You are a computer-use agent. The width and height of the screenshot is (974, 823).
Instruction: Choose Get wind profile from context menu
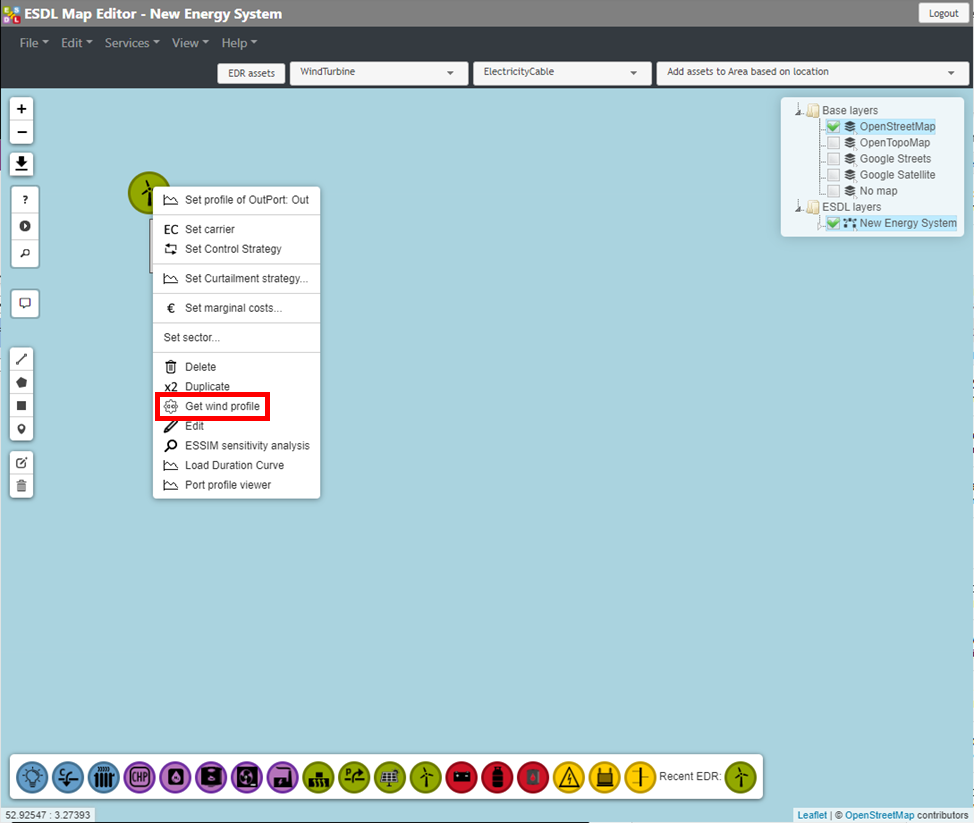point(221,407)
